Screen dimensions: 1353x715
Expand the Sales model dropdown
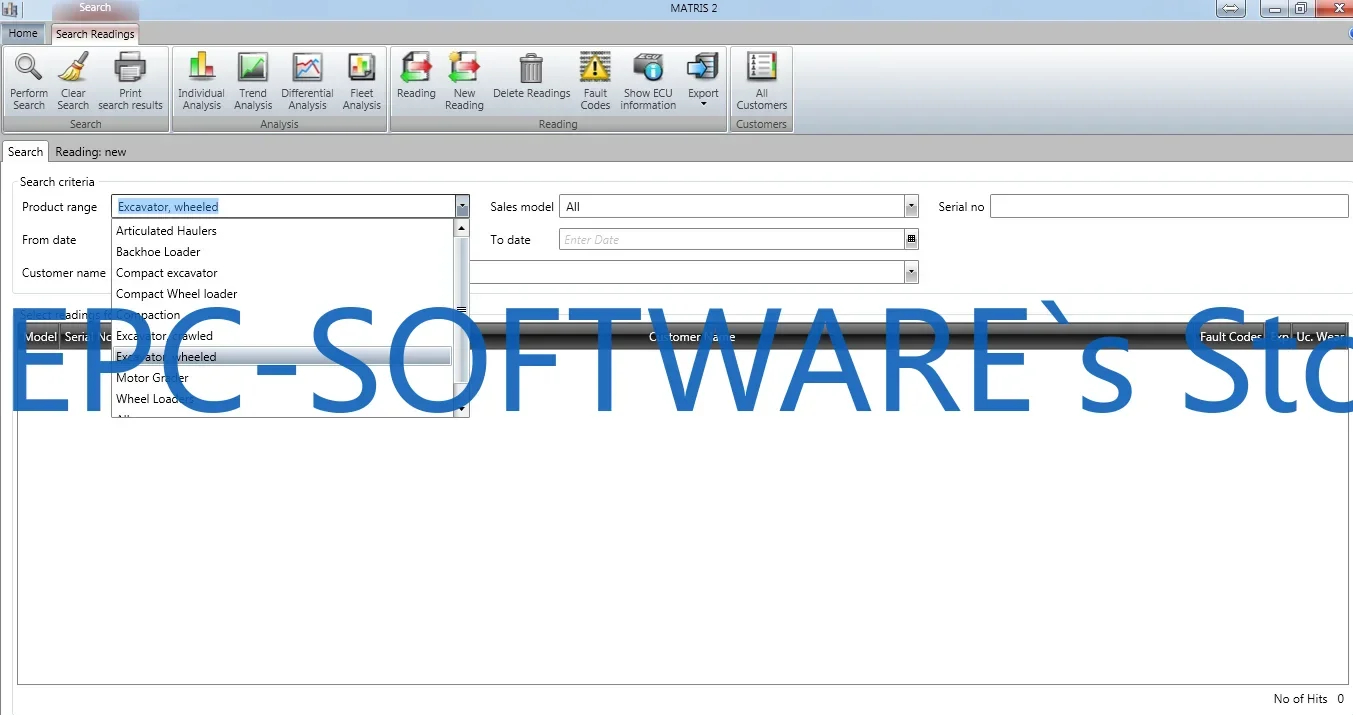click(911, 207)
